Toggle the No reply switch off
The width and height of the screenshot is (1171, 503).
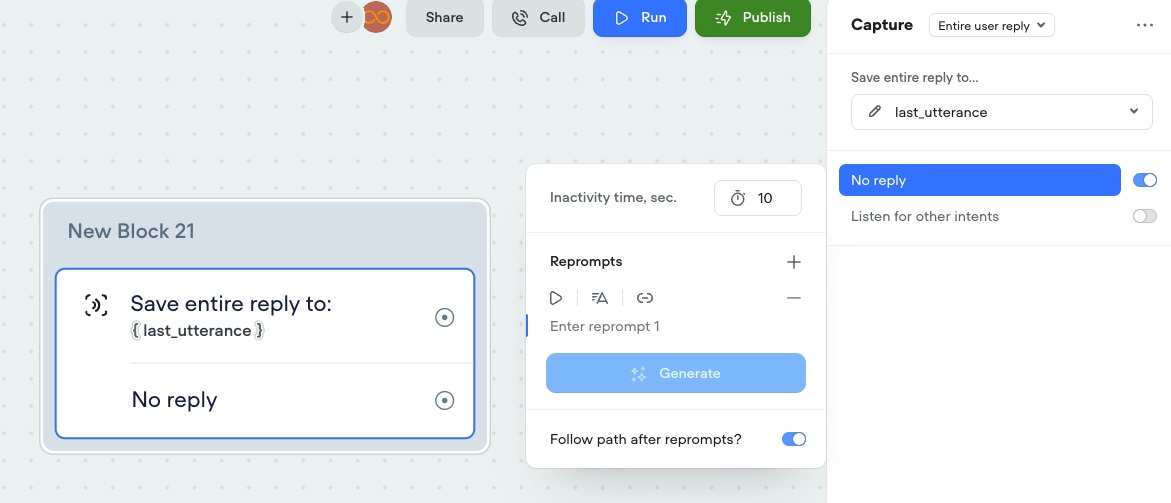click(x=1144, y=180)
